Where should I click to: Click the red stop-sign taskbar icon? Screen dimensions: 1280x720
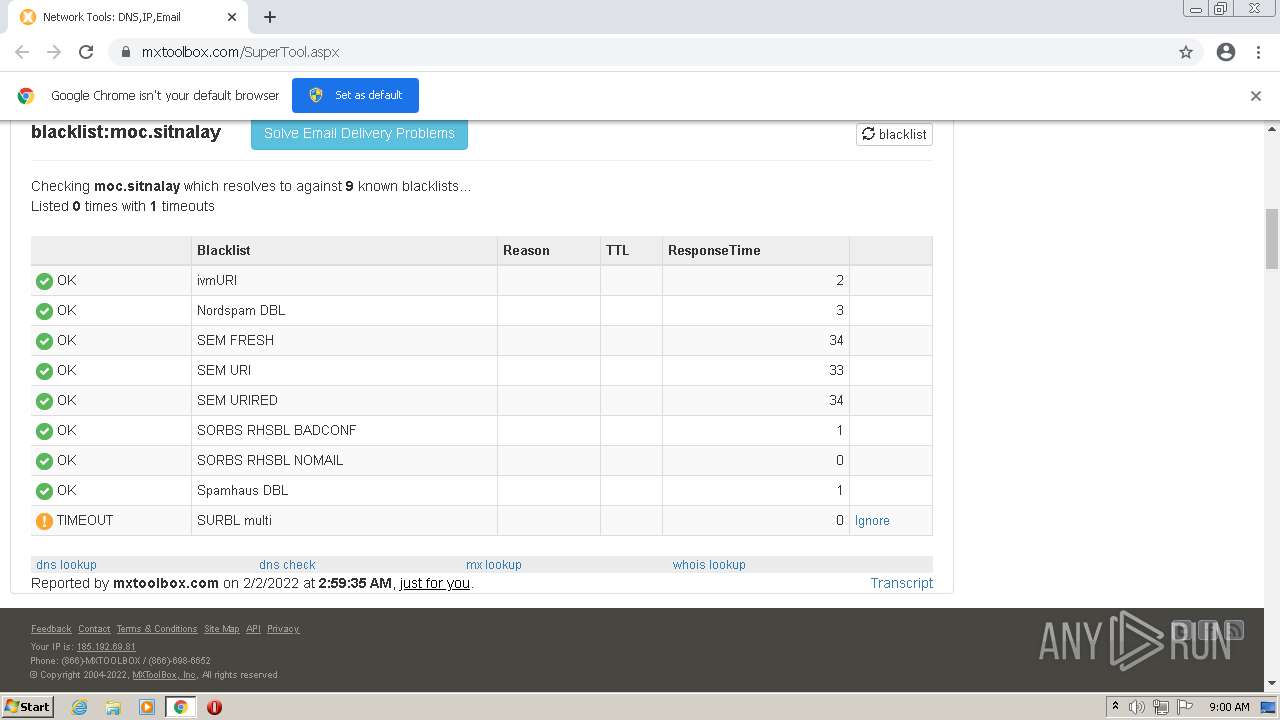pyautogui.click(x=214, y=707)
